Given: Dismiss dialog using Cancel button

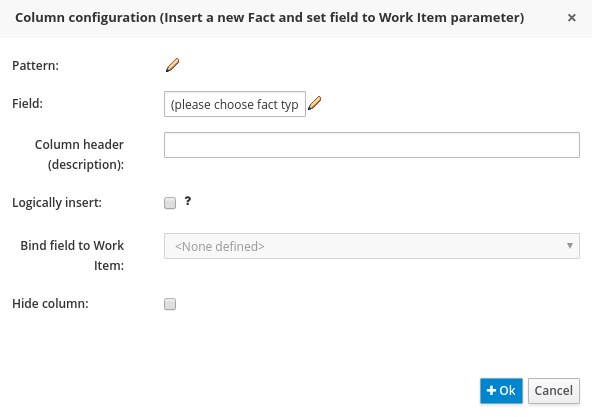Looking at the screenshot, I should 553,391.
